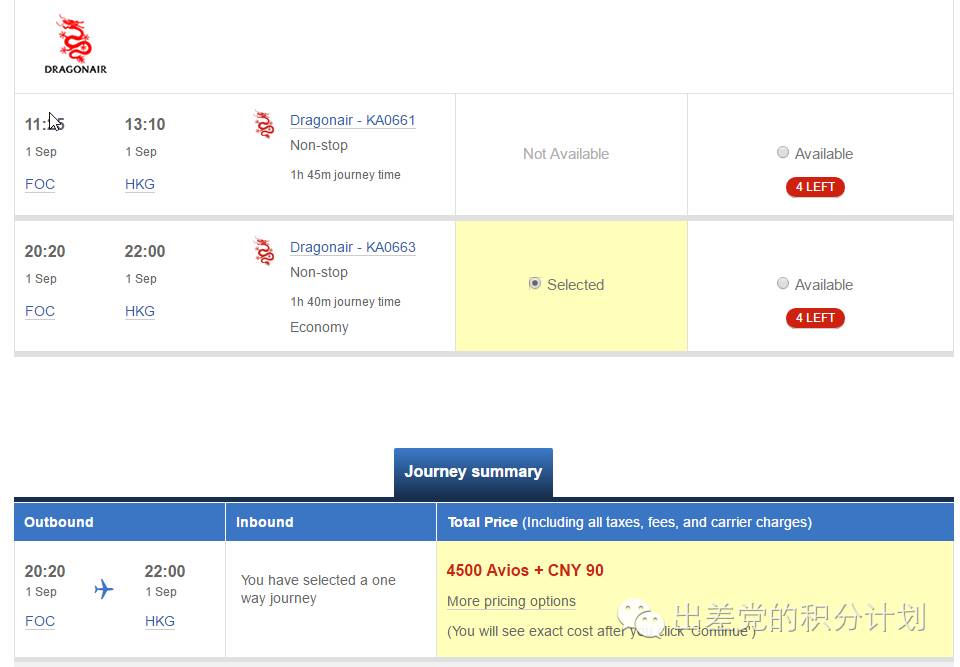Click the HKG airport link for the 13:10 arrival
Viewport: 960px width, 667px height.
pos(140,184)
